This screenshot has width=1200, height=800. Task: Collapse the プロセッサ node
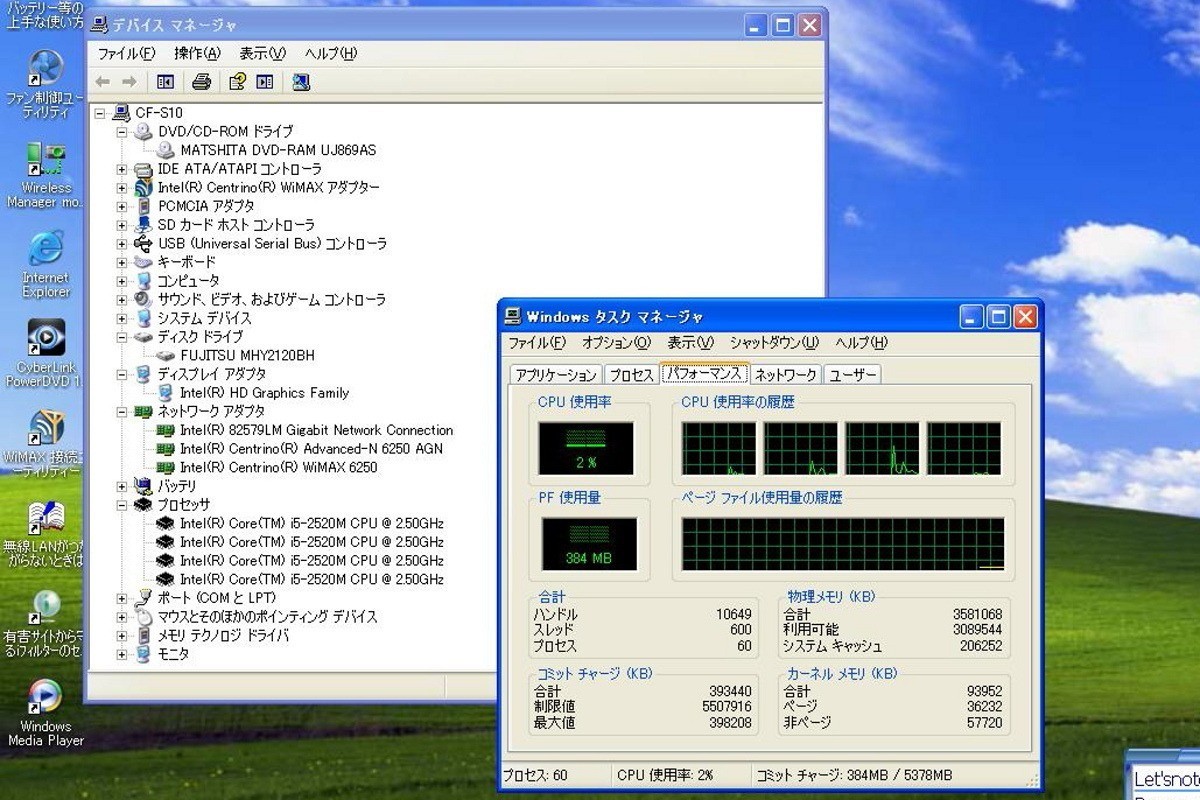click(x=122, y=505)
